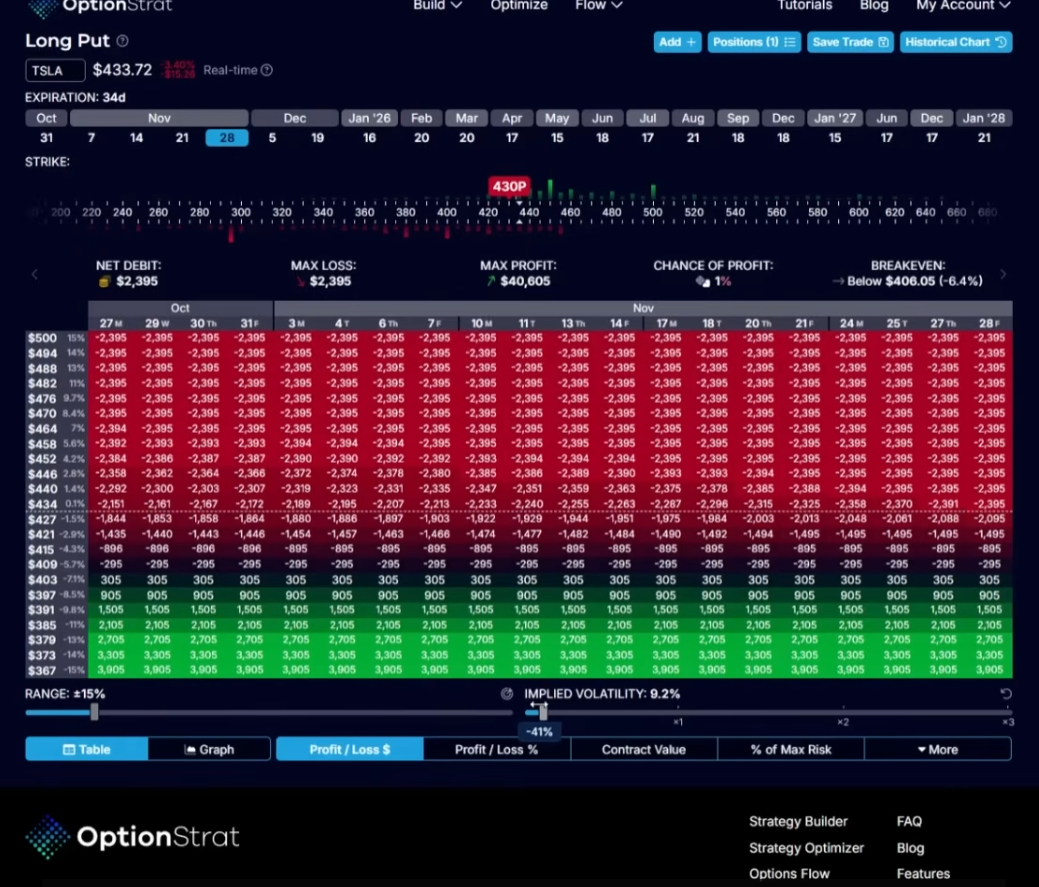Screen dimensions: 1039x887
Task: Expand the Flow menu
Action: click(598, 6)
